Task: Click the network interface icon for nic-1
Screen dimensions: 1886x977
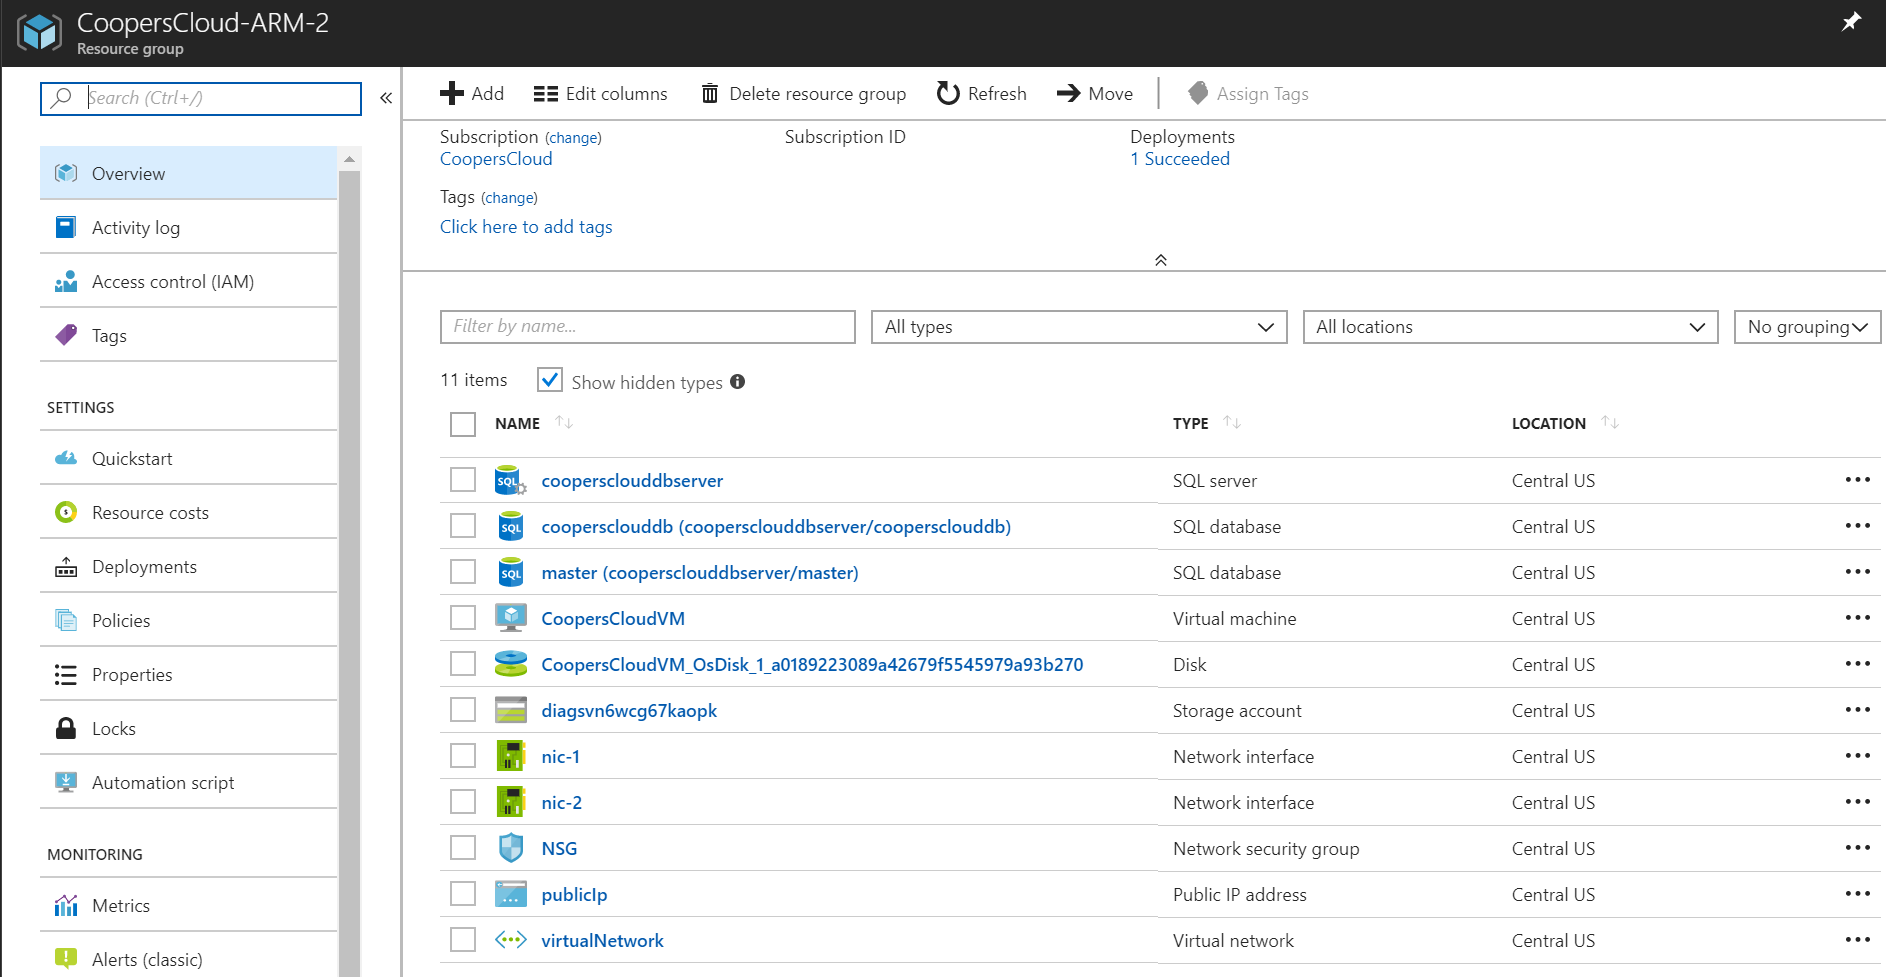Action: [x=511, y=756]
